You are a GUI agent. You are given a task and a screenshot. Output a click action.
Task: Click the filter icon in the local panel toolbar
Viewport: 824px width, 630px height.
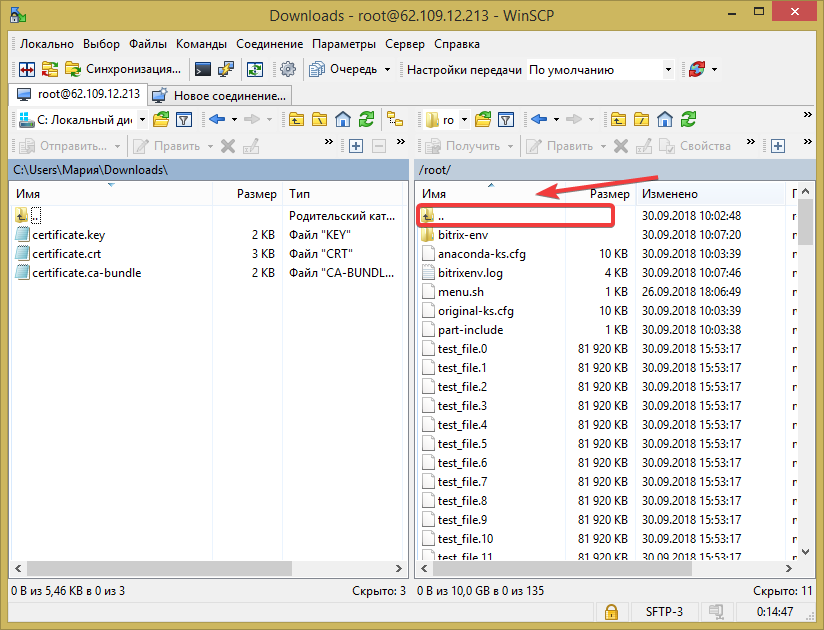pos(184,120)
